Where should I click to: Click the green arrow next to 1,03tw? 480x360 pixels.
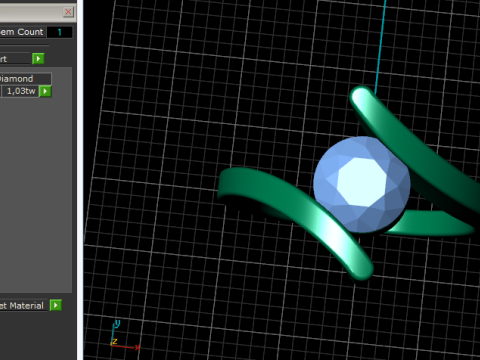(45, 91)
